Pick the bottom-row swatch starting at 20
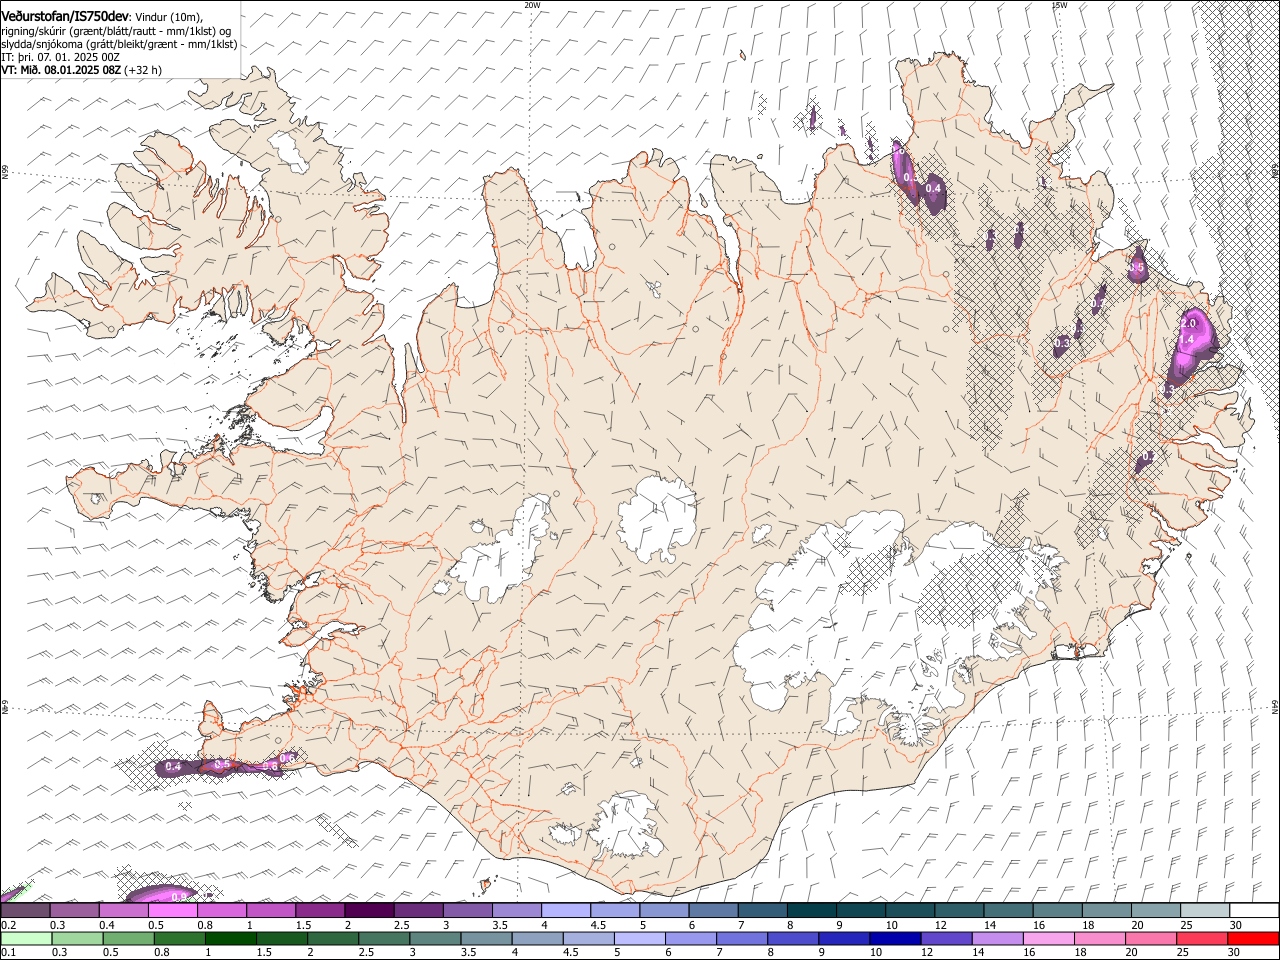The width and height of the screenshot is (1280, 960). [1149, 939]
